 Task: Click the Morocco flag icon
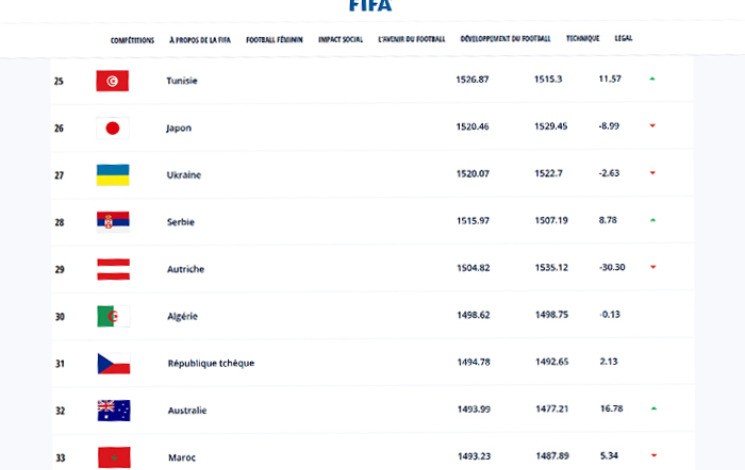click(x=112, y=456)
